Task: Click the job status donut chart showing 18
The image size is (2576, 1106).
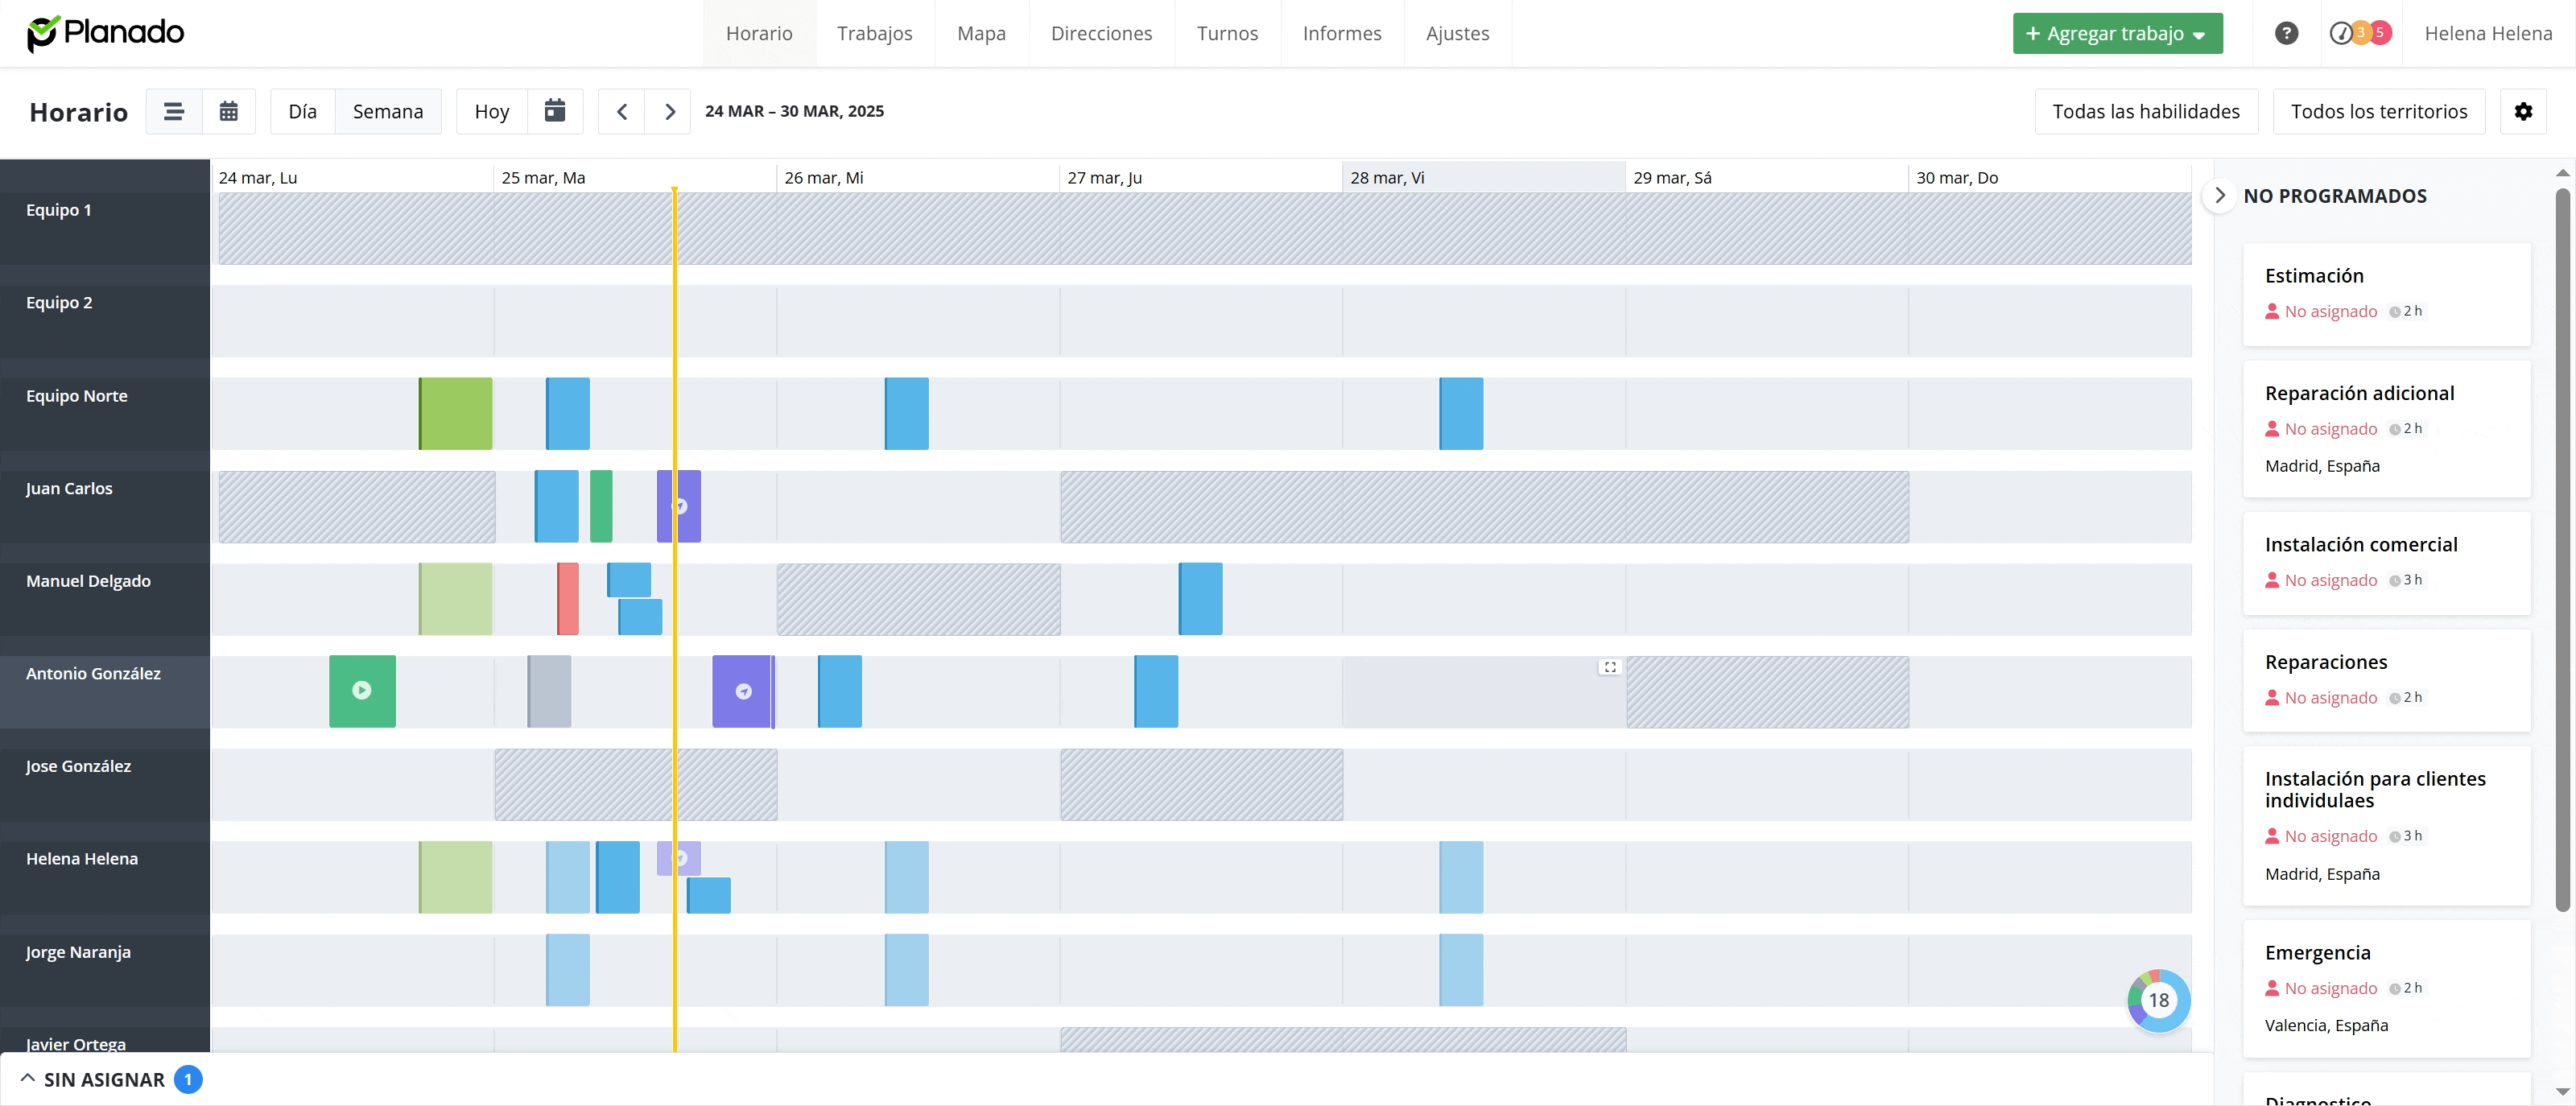Action: pos(2158,1000)
